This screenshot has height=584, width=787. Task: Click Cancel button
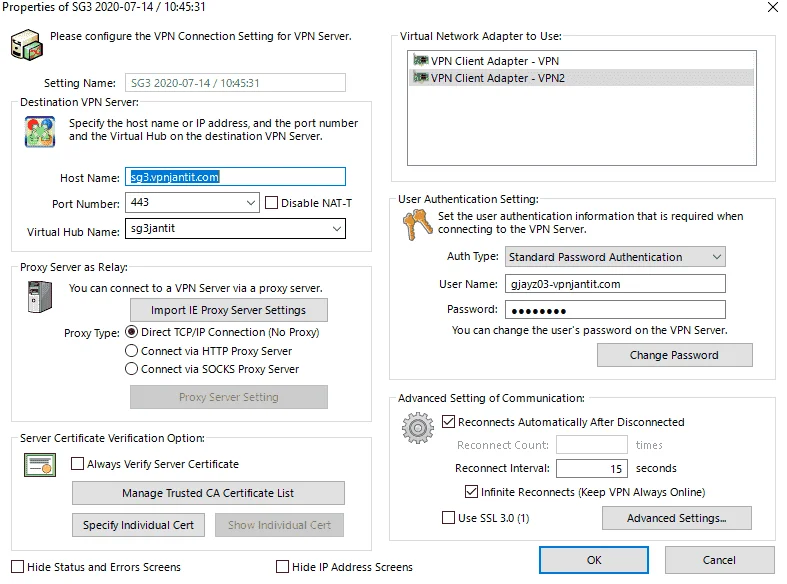click(719, 560)
